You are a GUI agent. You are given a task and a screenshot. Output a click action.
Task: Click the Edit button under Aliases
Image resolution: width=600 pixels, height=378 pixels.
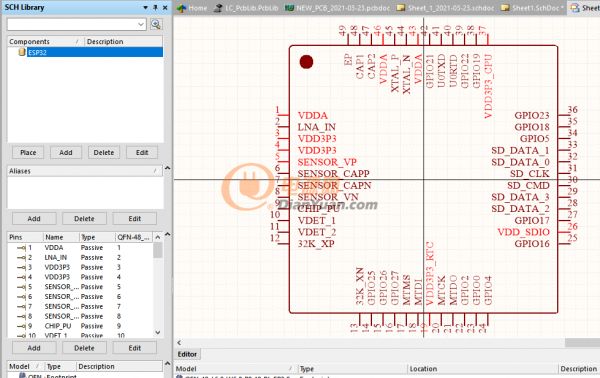pyautogui.click(x=134, y=218)
